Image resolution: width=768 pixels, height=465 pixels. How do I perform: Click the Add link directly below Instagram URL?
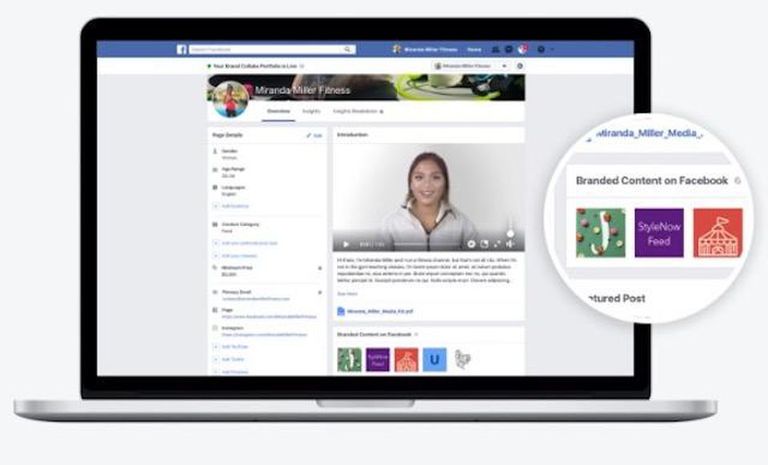click(231, 346)
